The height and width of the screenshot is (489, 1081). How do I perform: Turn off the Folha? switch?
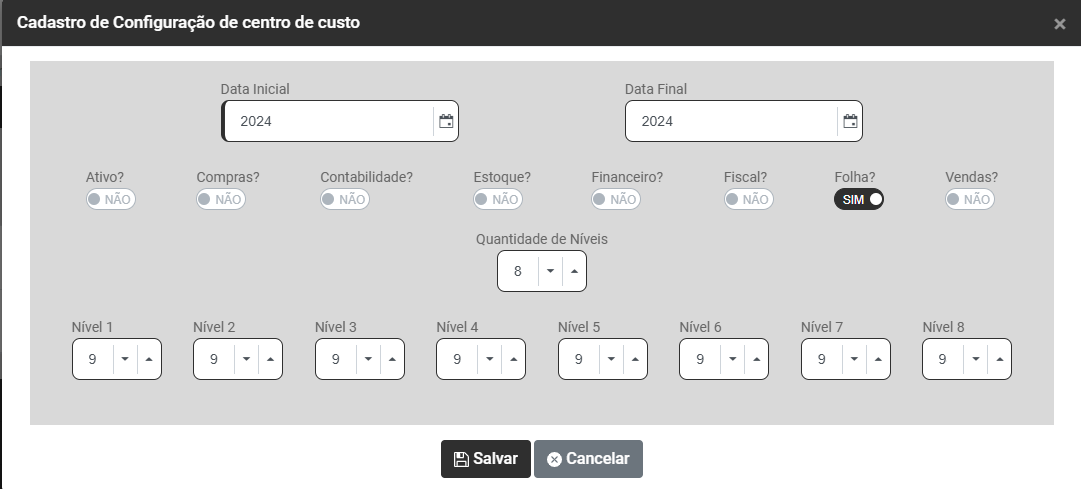859,199
